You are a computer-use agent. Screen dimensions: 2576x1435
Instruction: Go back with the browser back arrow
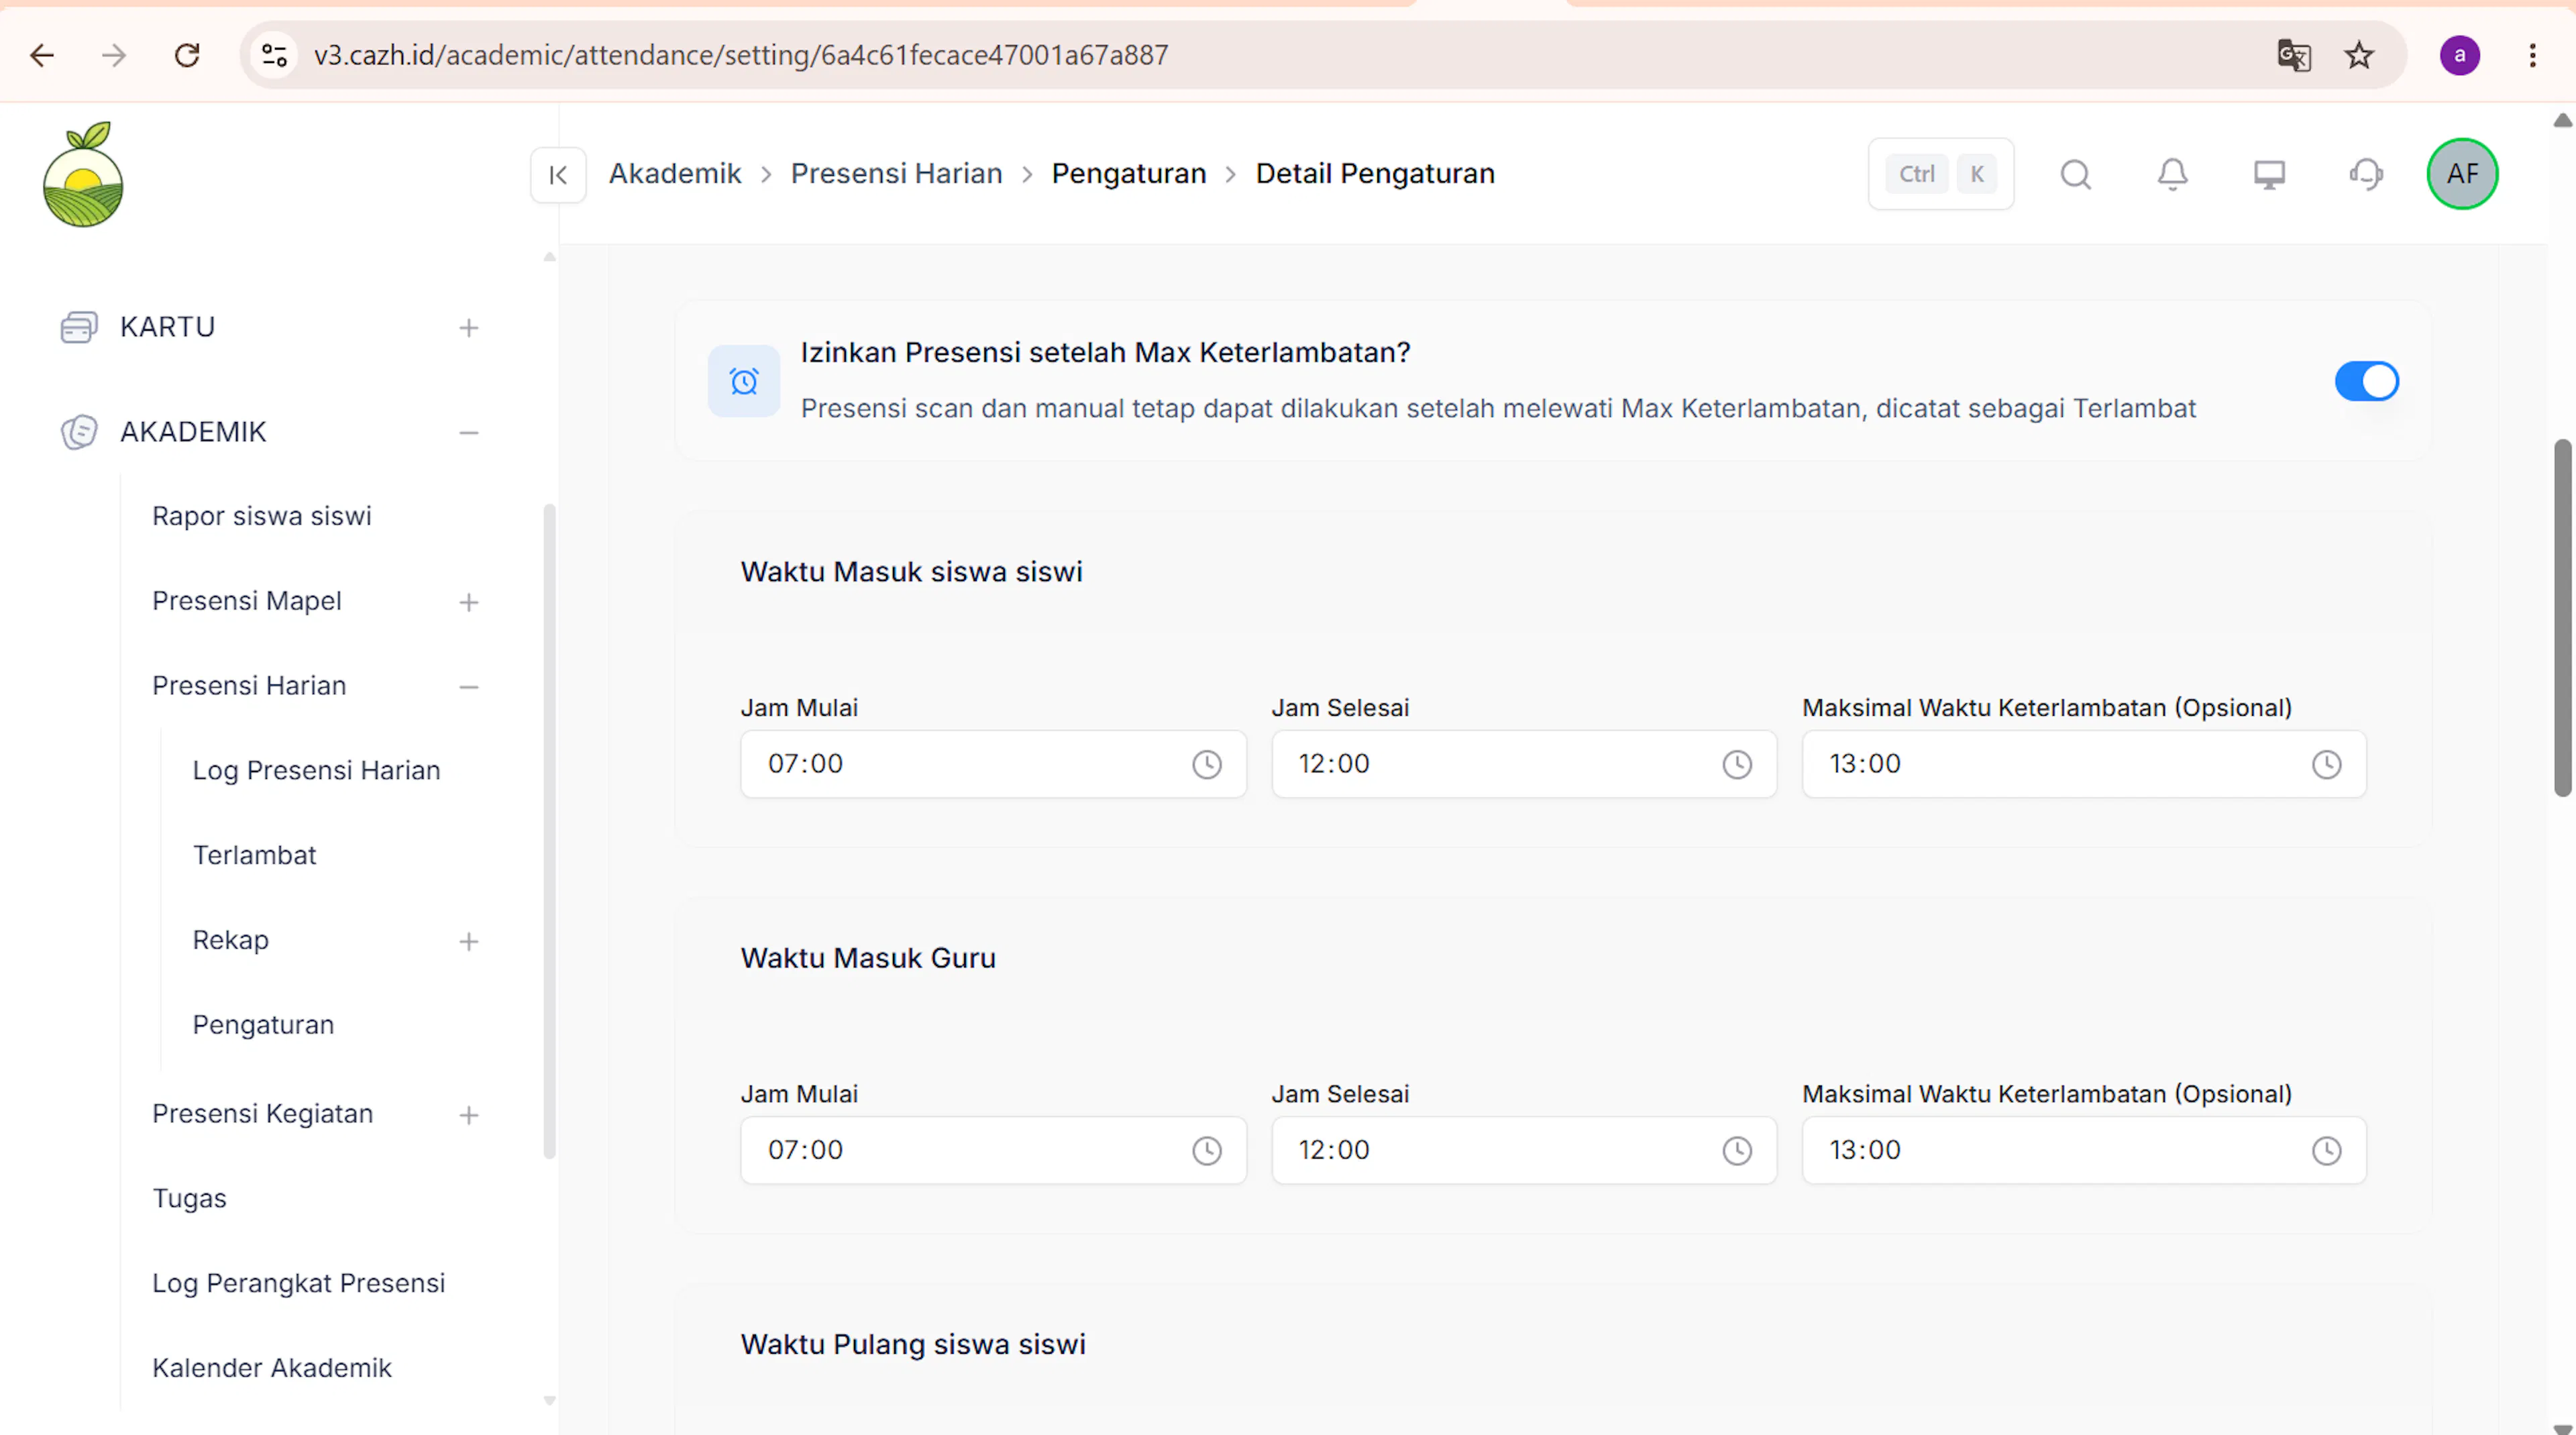pyautogui.click(x=42, y=55)
